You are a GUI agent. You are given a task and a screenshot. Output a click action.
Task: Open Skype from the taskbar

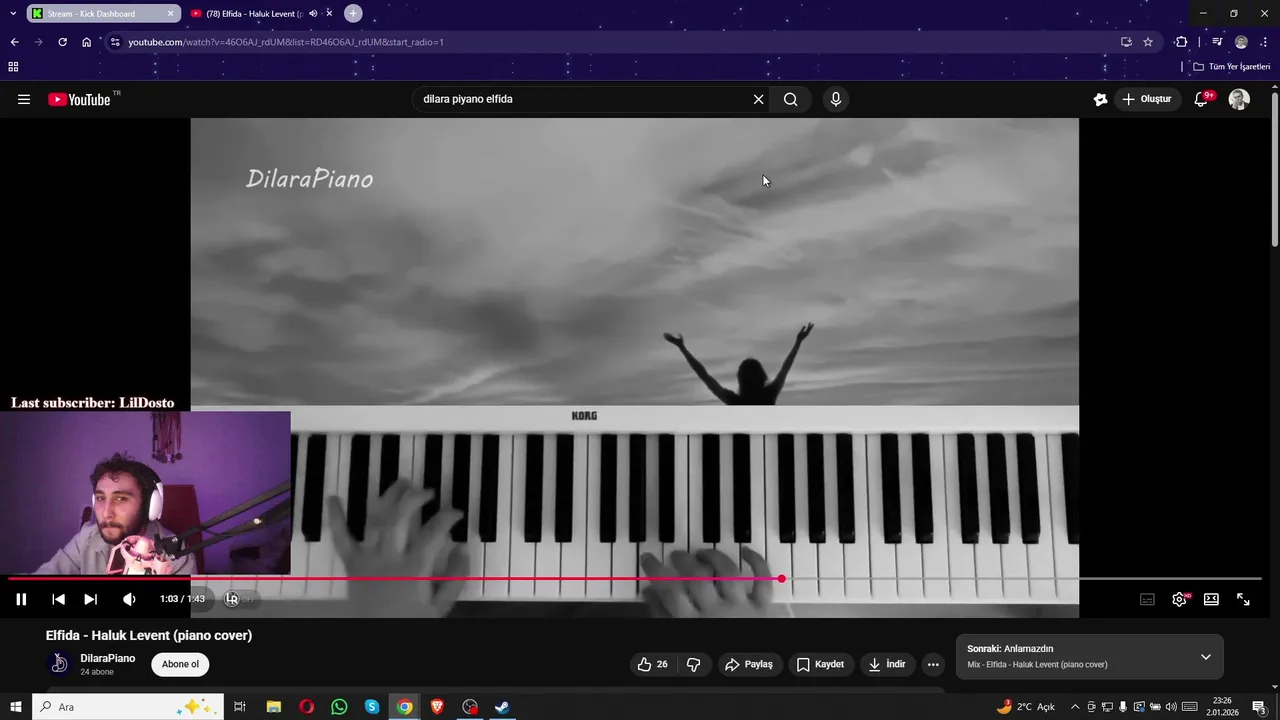pyautogui.click(x=372, y=707)
